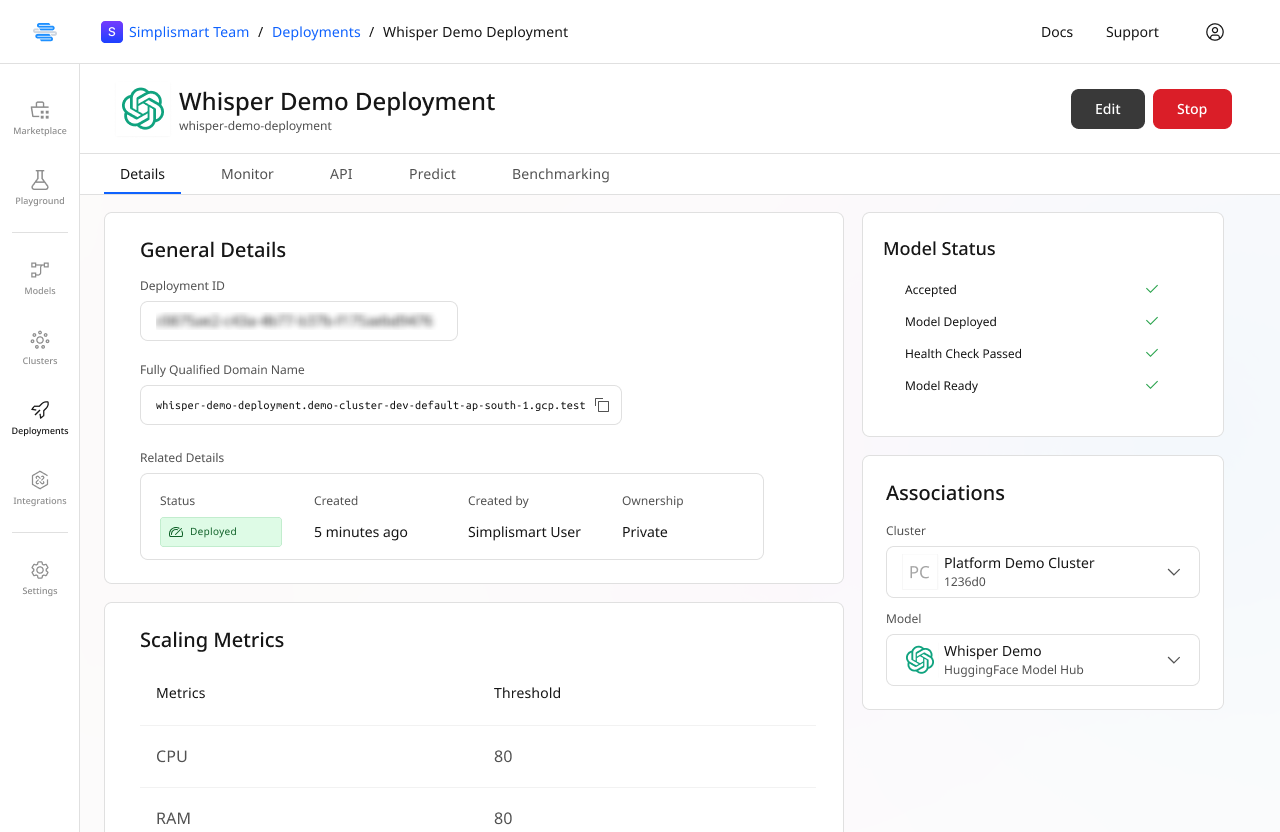Open the Benchmarking tab

click(561, 174)
